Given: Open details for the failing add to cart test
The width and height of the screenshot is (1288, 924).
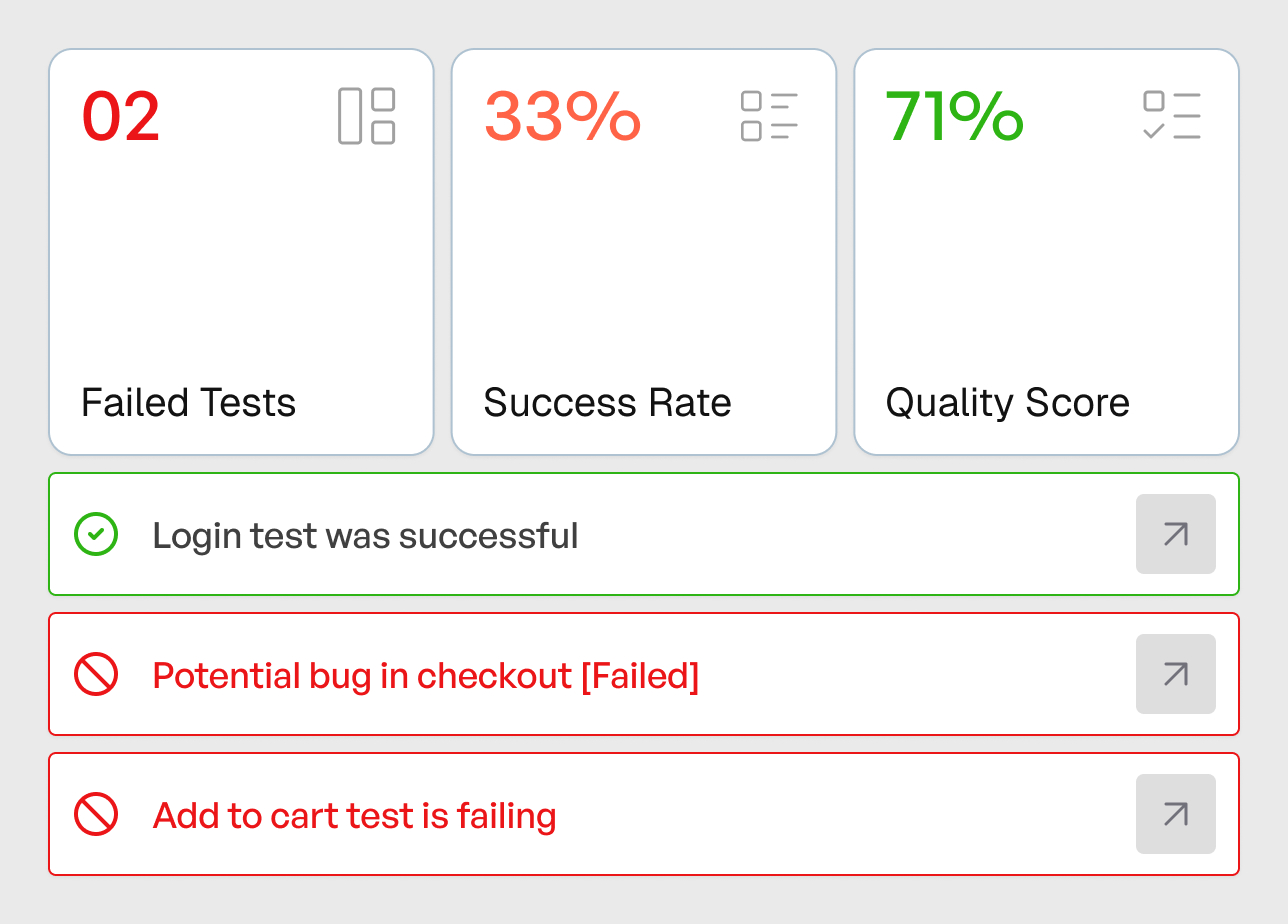Looking at the screenshot, I should (x=1175, y=814).
